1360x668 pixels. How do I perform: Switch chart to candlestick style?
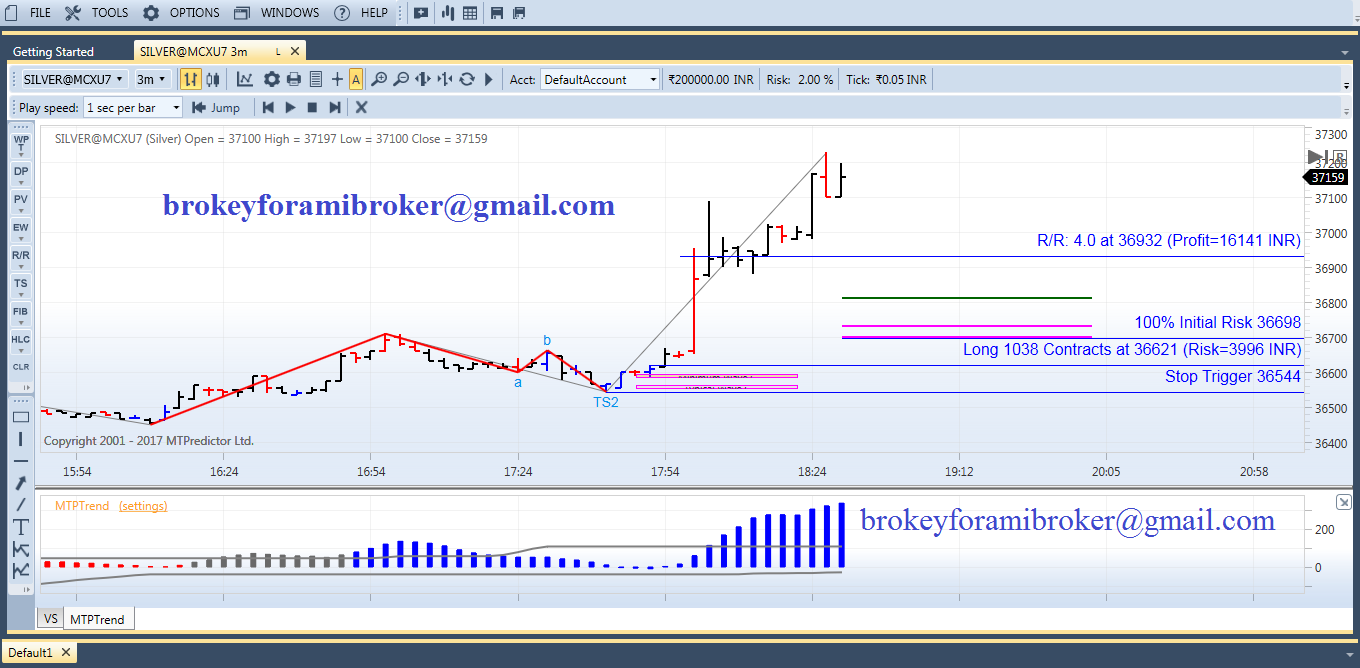point(214,79)
